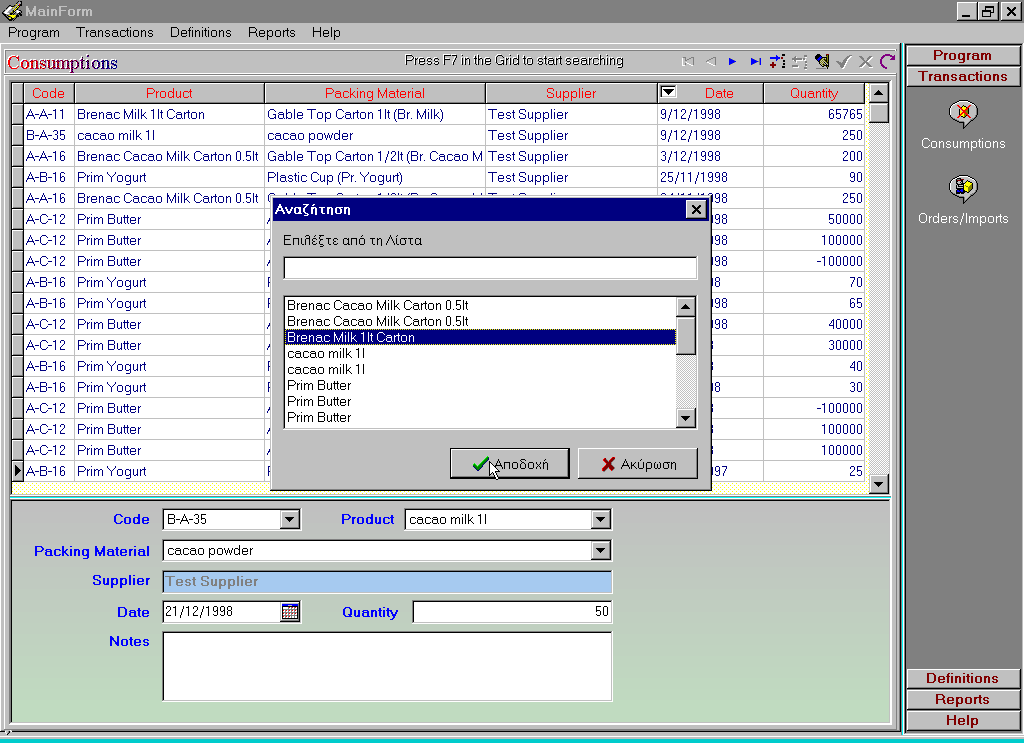
Task: Expand the Code dropdown
Action: point(289,520)
